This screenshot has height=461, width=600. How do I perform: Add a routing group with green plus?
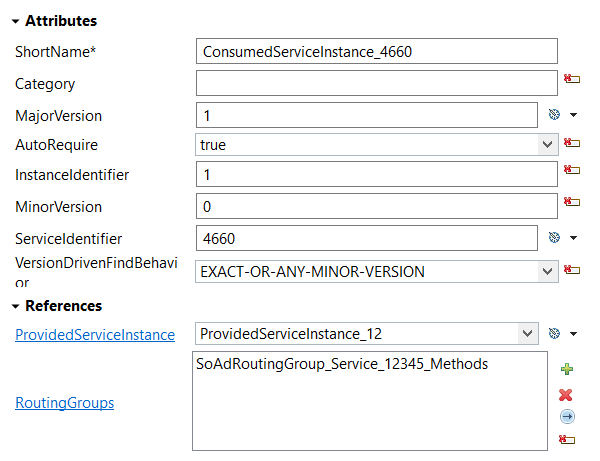(567, 369)
